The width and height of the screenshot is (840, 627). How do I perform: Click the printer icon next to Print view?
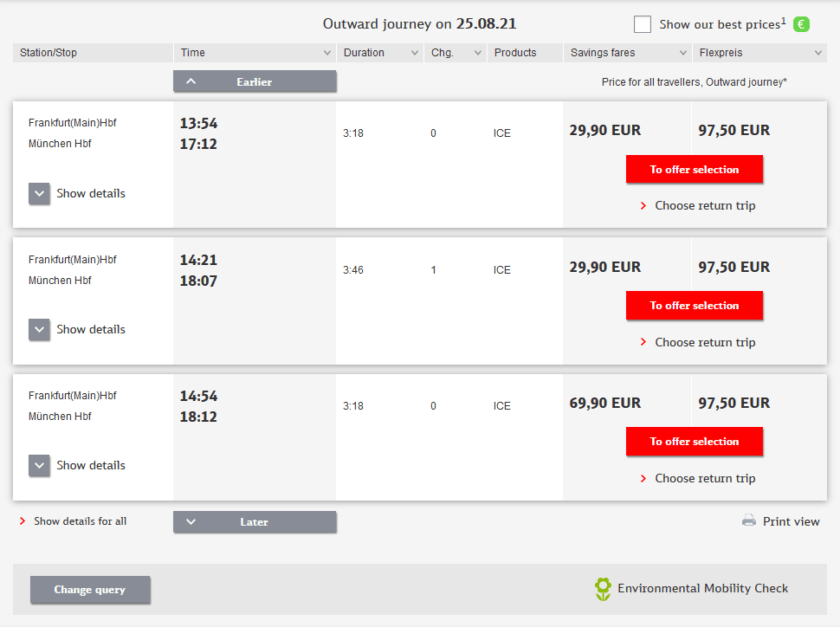point(748,521)
